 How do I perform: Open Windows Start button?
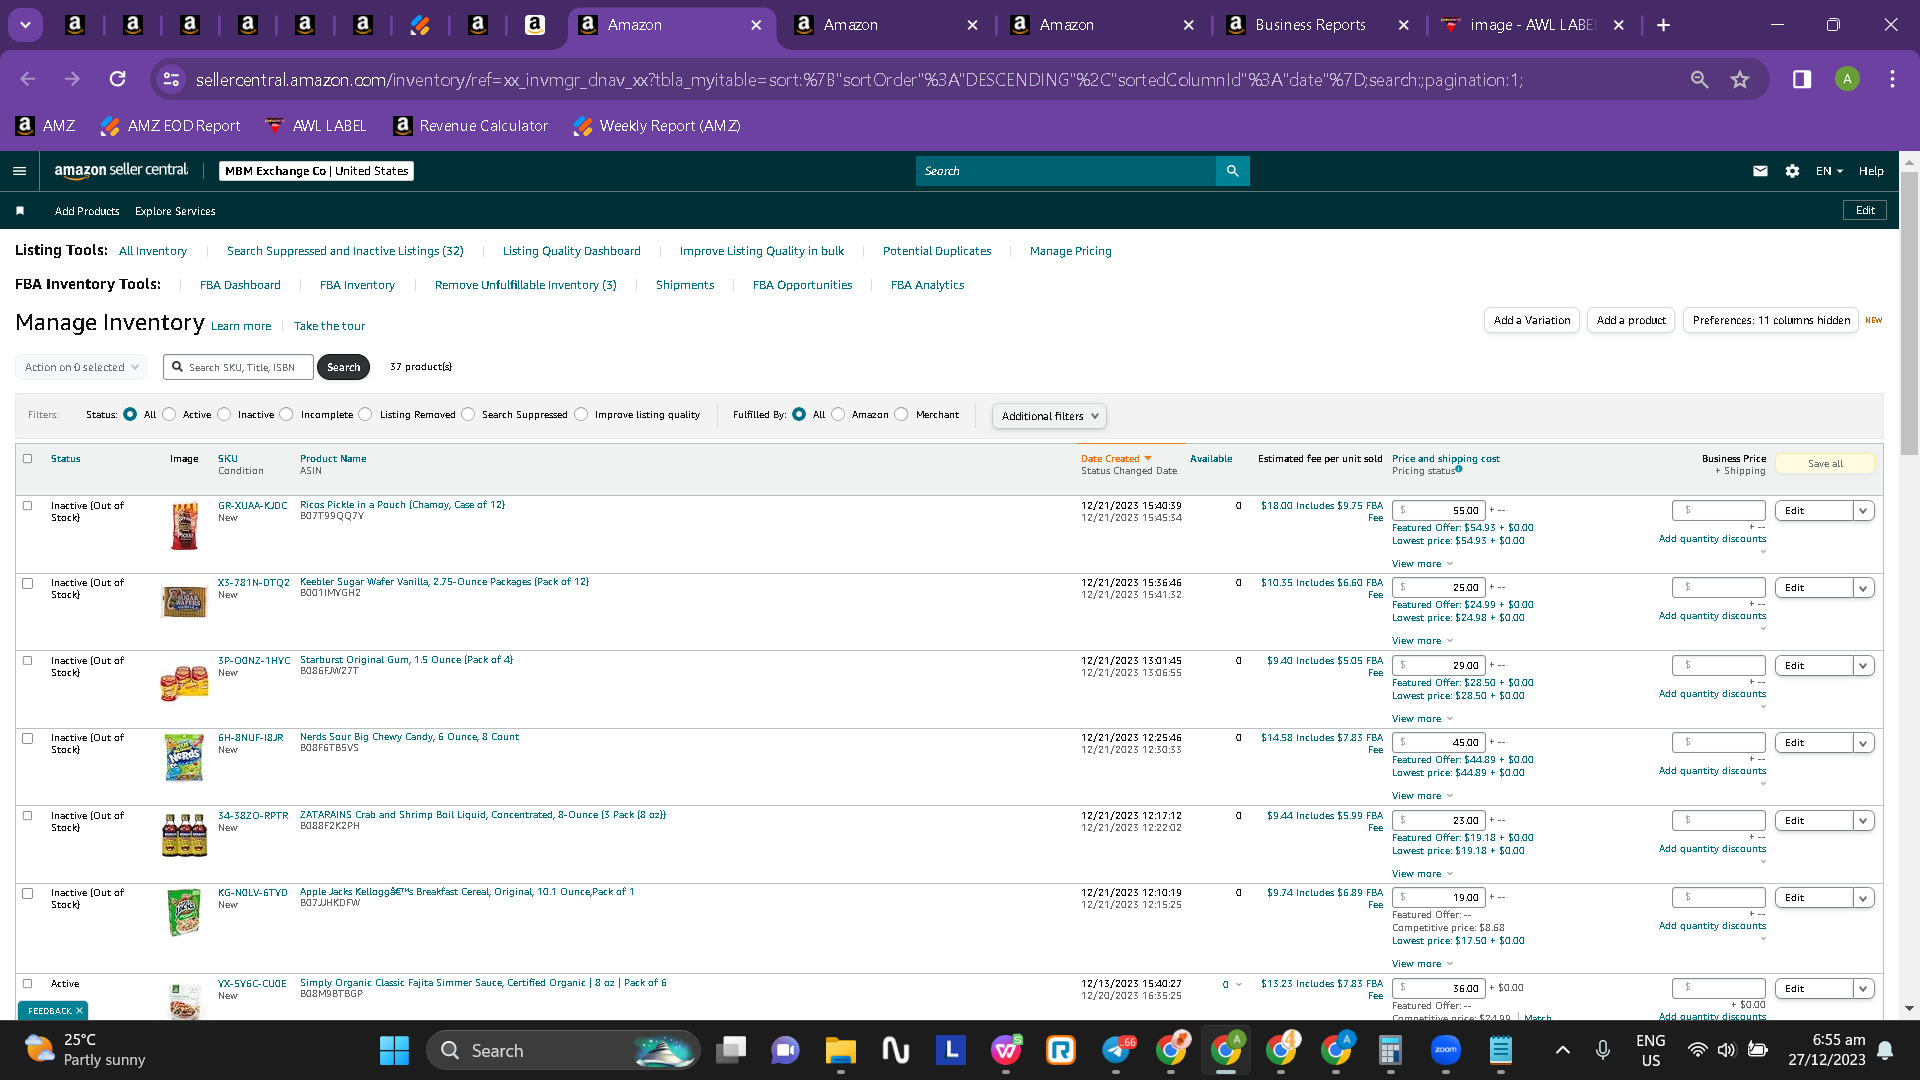coord(394,1050)
